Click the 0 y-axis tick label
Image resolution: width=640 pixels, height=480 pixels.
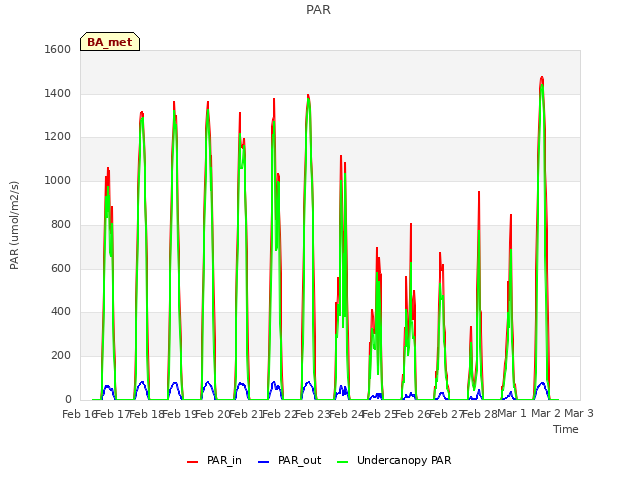pyautogui.click(x=68, y=399)
